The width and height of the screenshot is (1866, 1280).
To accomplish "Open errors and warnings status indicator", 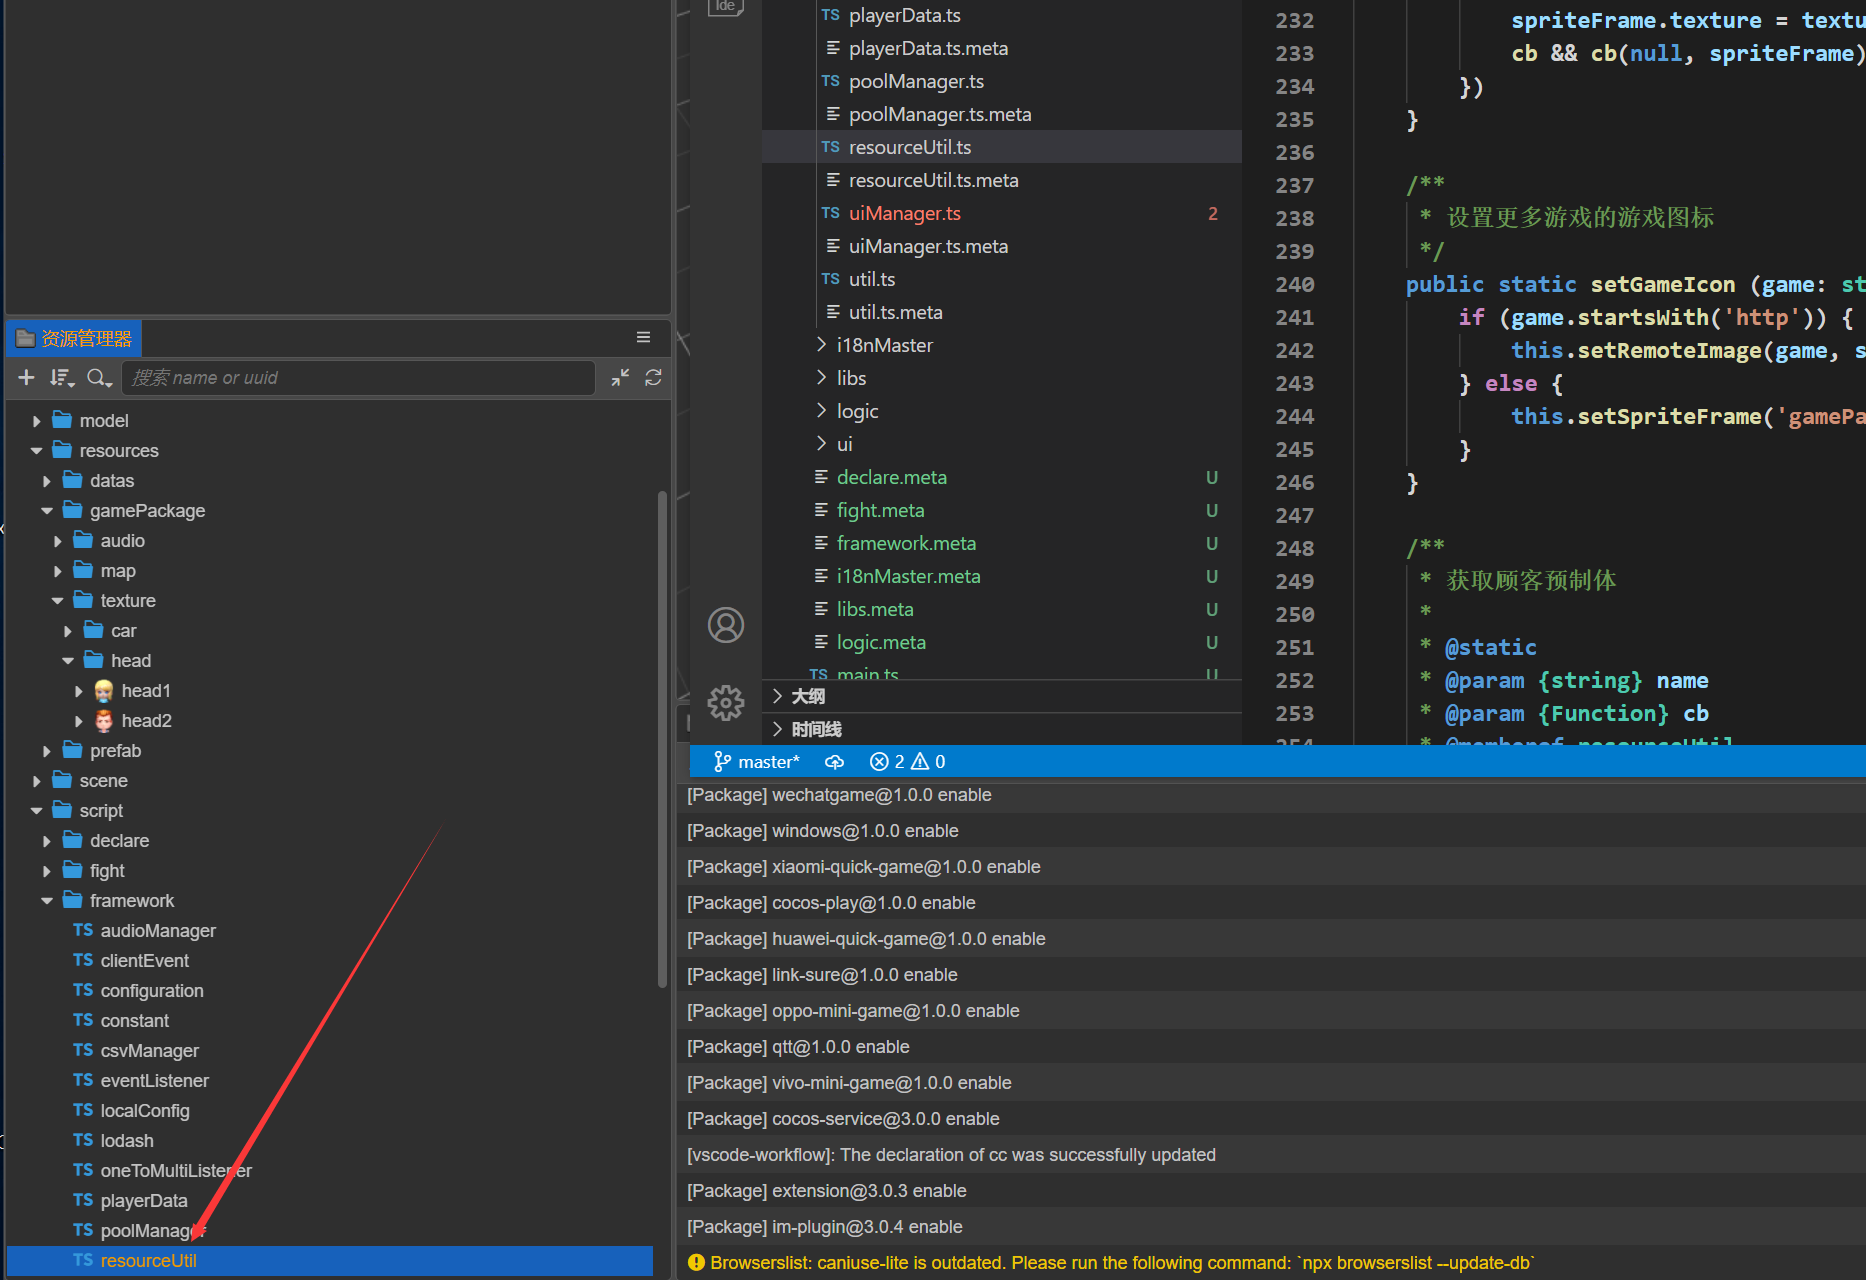I will (908, 762).
